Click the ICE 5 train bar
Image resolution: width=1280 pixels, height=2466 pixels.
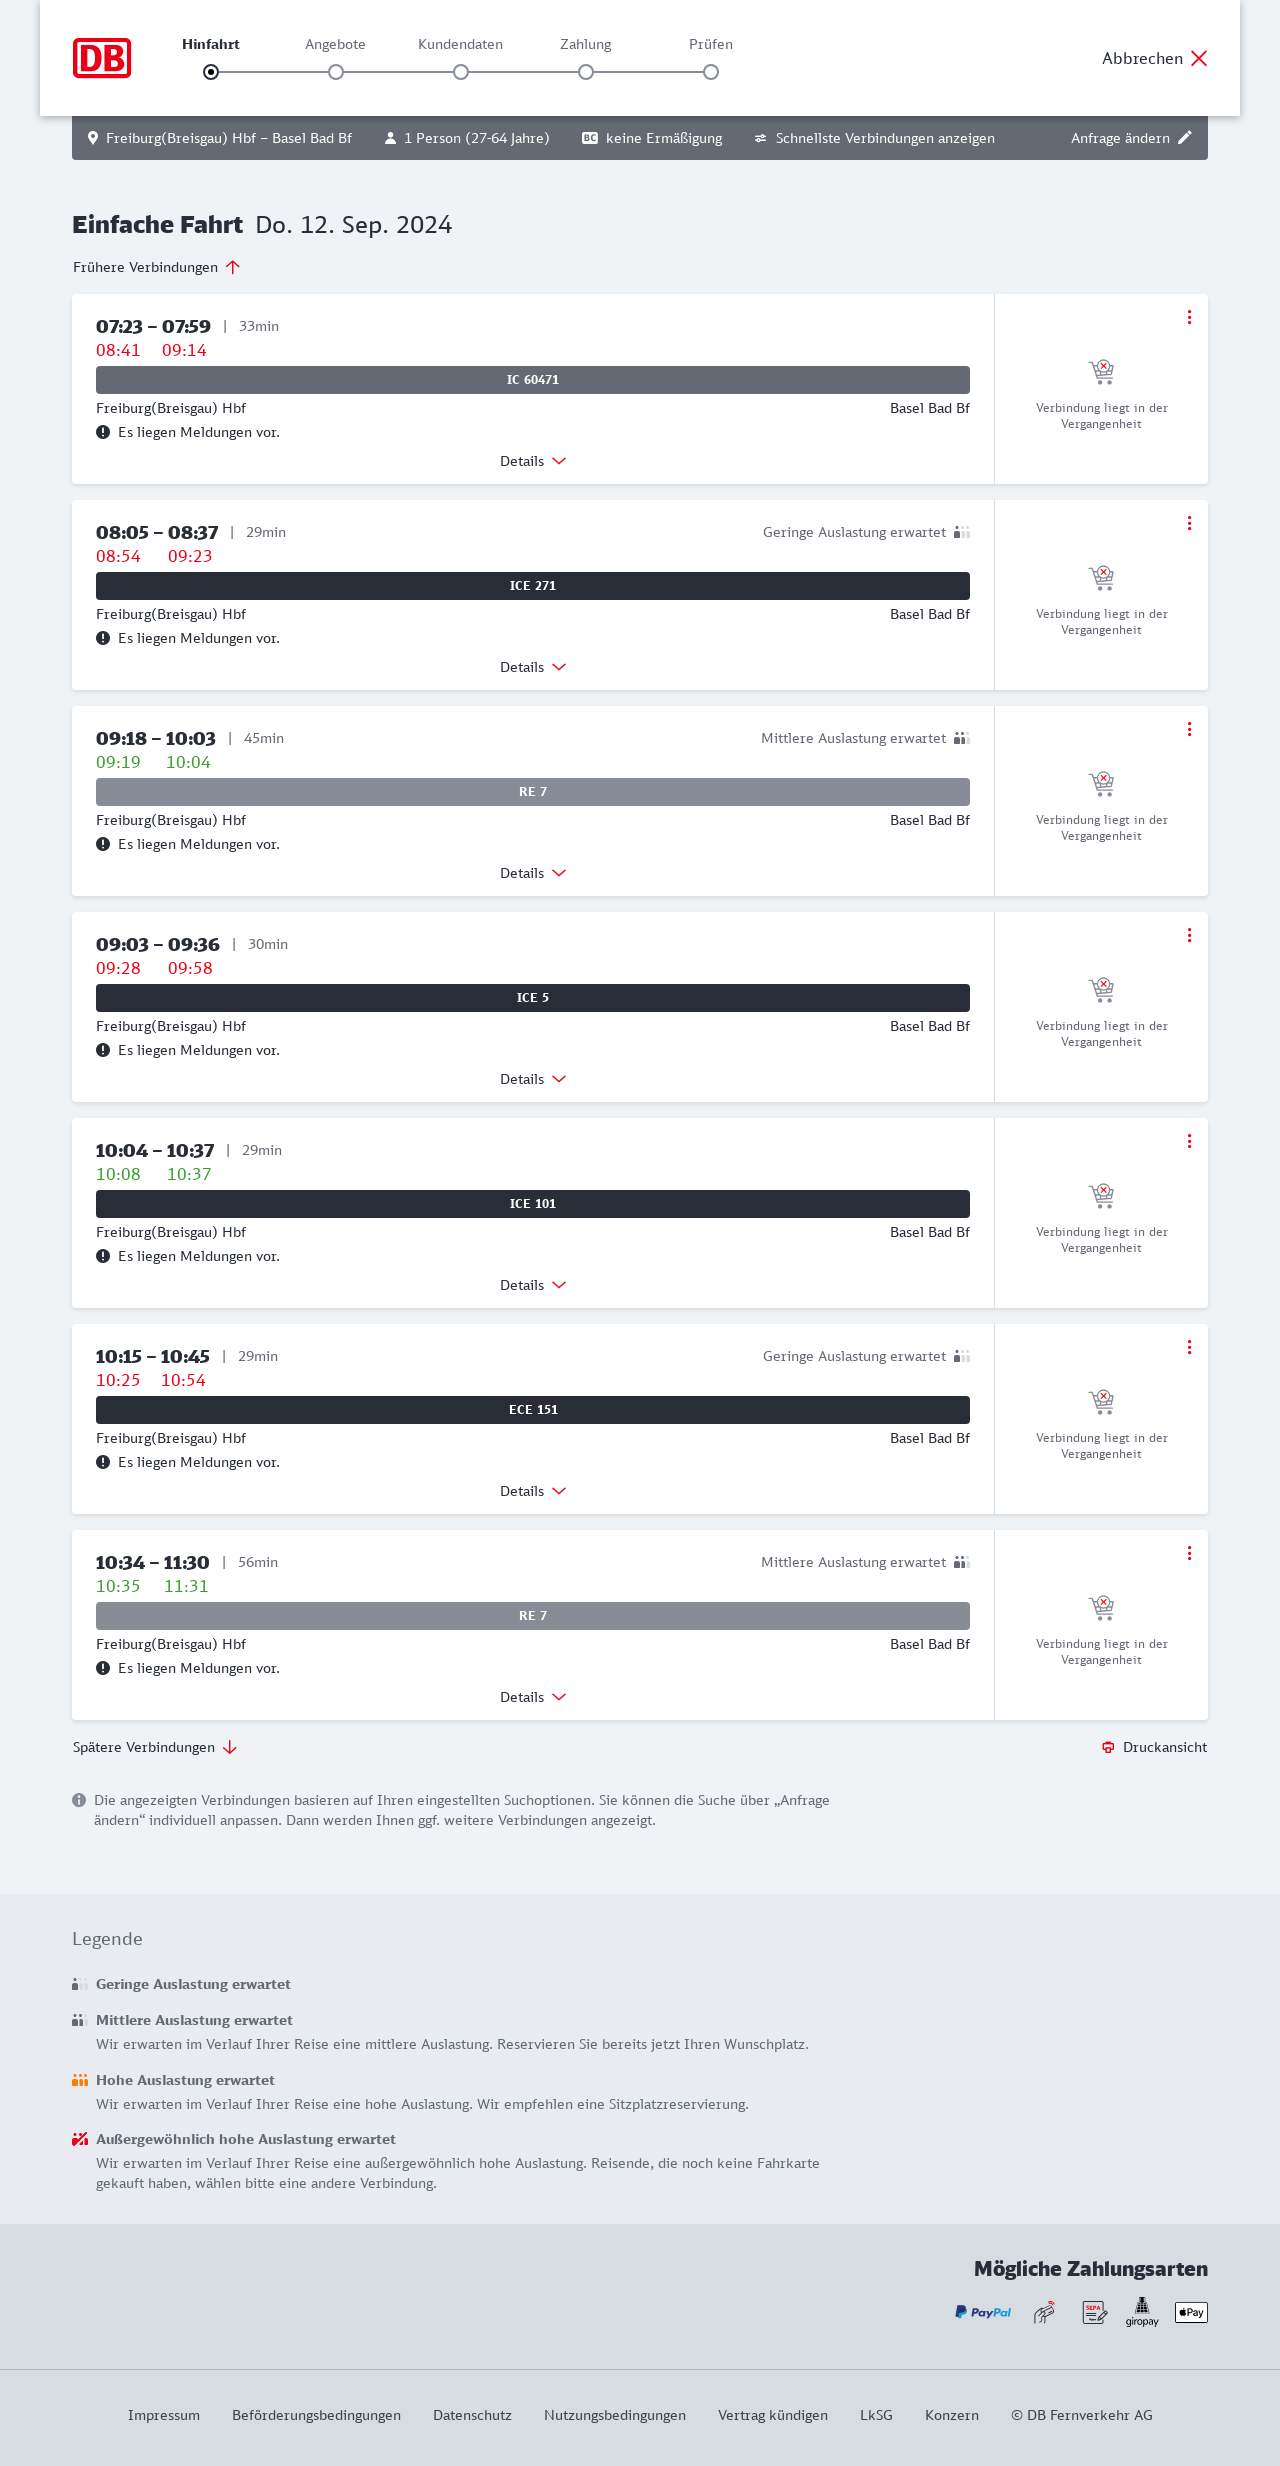pos(533,998)
